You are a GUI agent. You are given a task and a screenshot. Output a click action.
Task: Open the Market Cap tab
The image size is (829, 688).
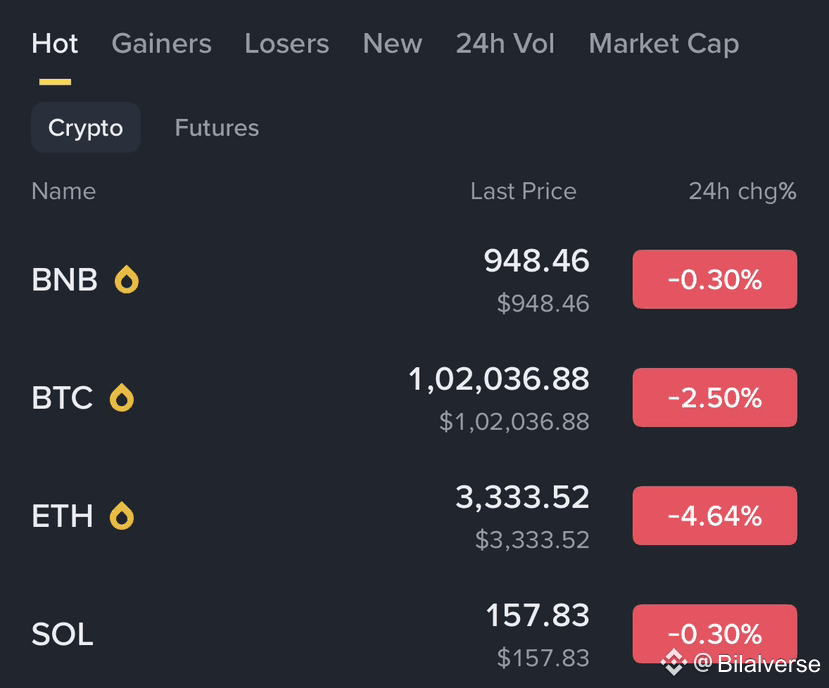(x=664, y=43)
